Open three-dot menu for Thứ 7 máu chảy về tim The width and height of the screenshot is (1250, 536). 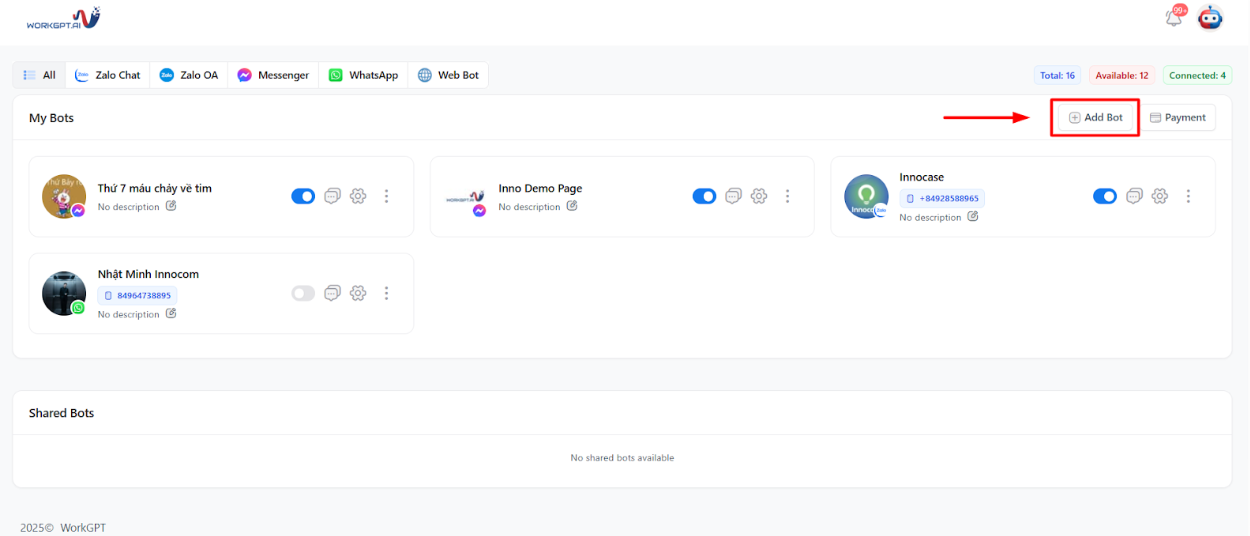pos(386,196)
